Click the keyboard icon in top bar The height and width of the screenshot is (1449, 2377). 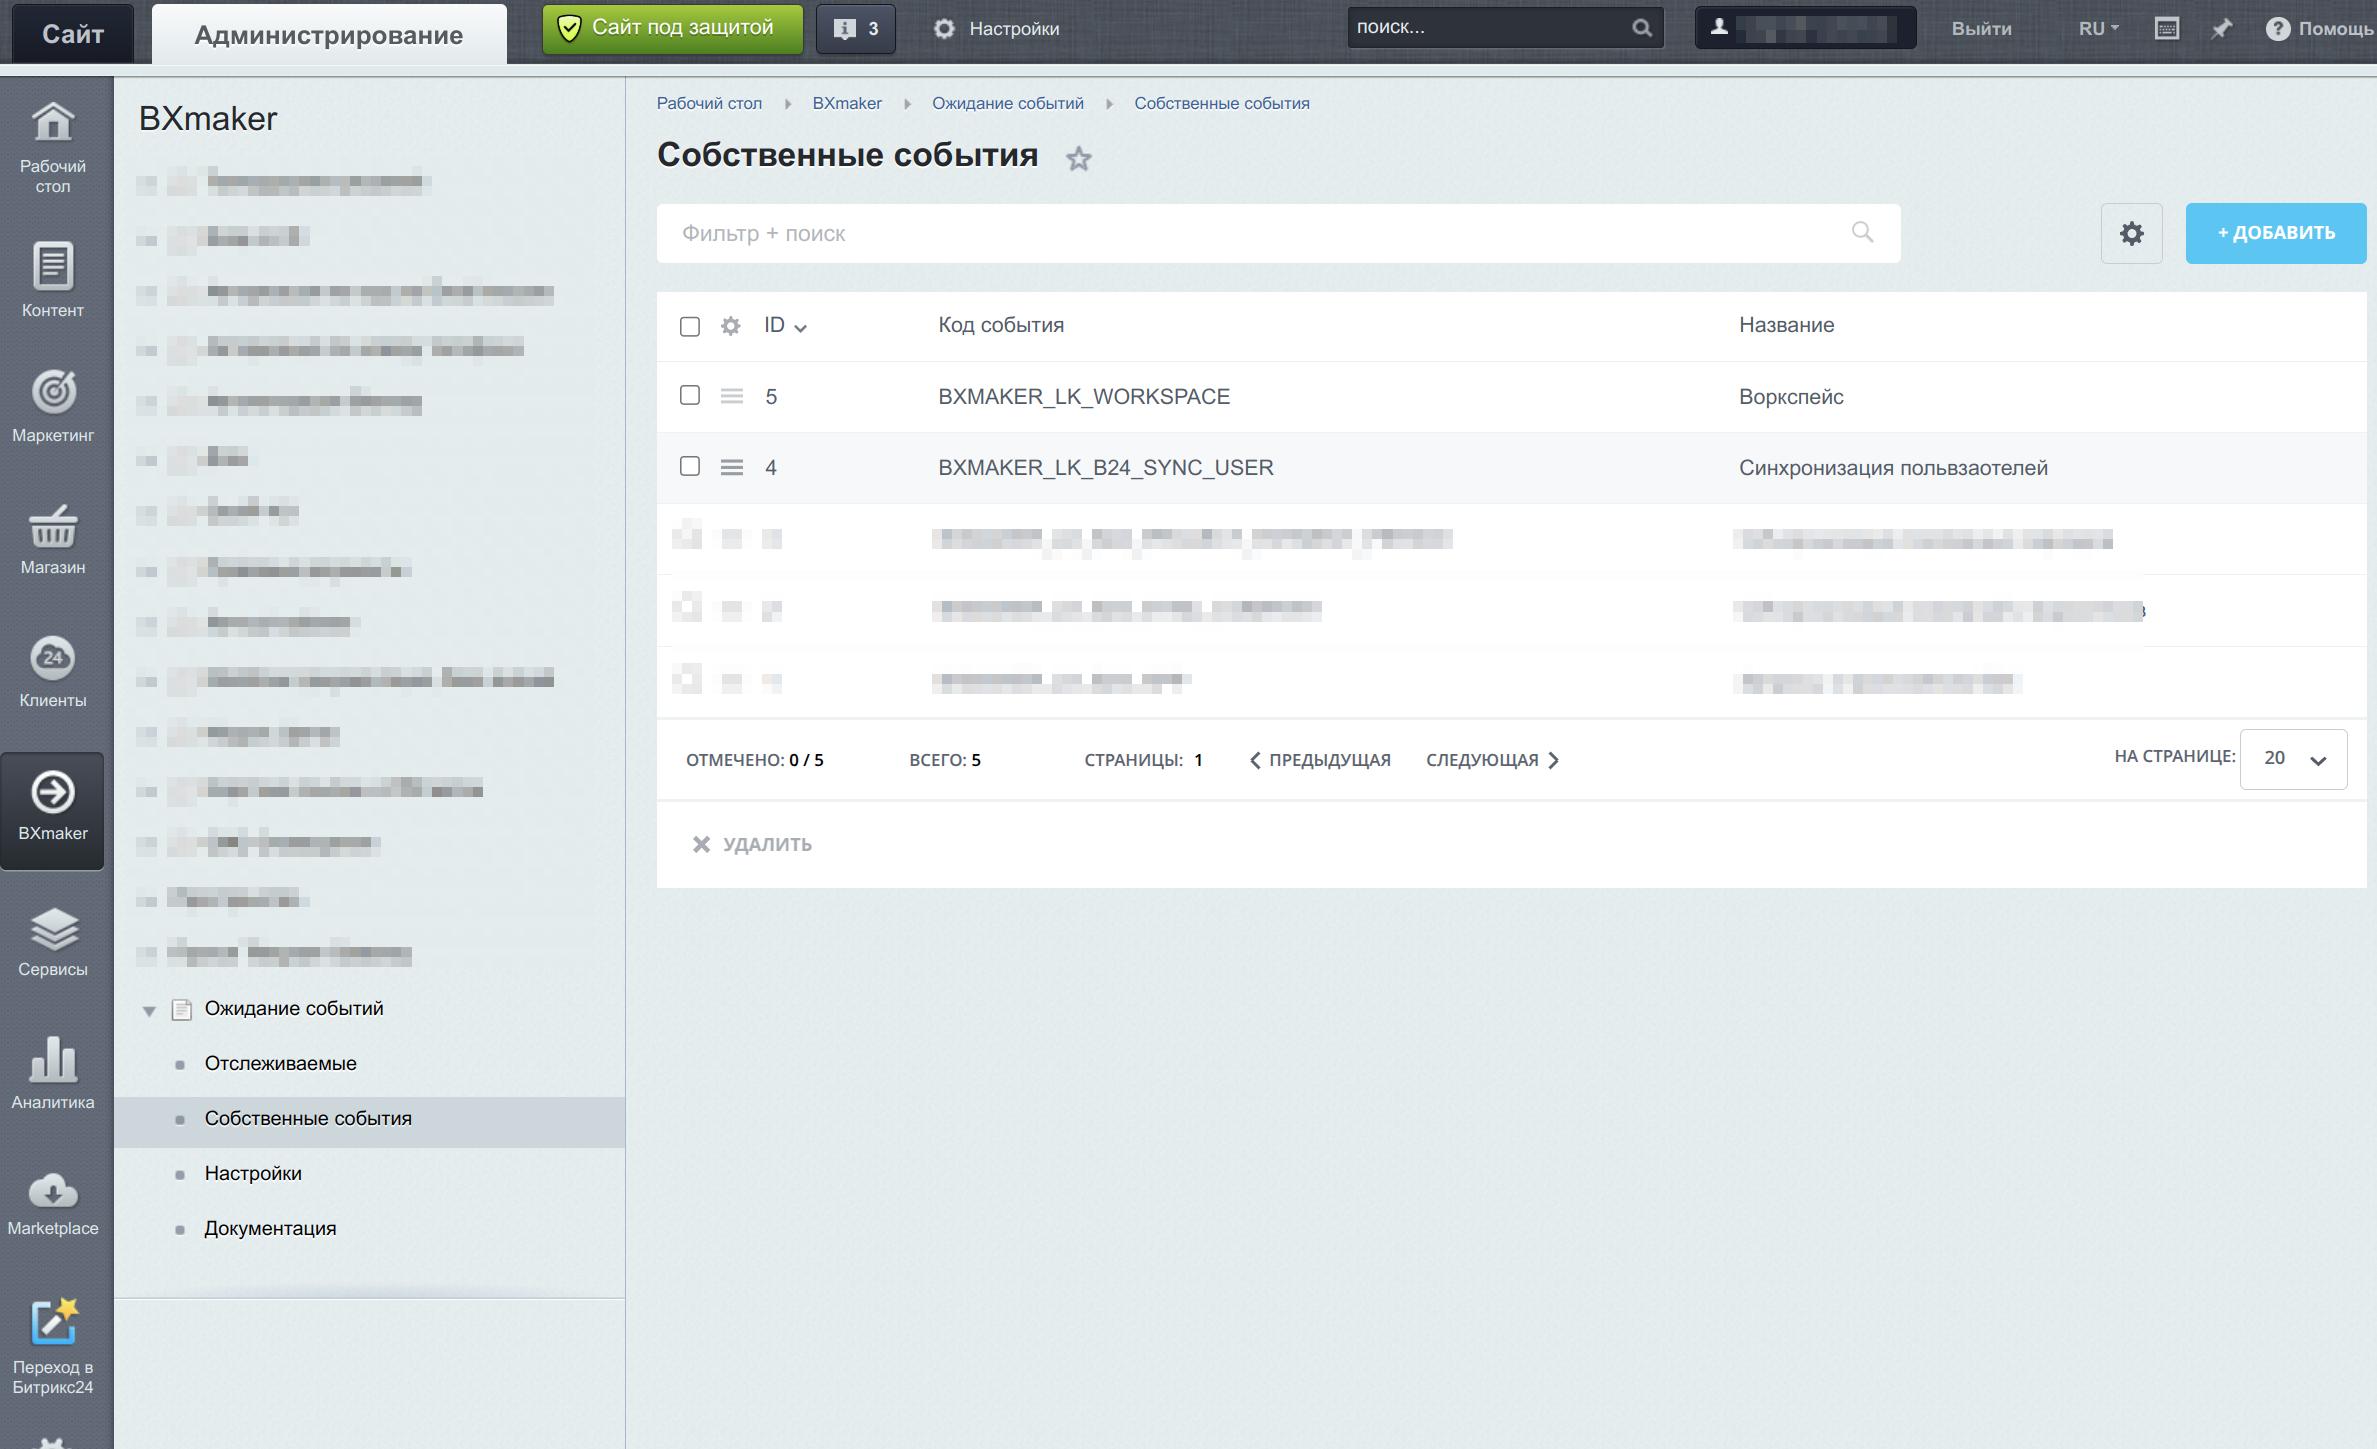2166,28
